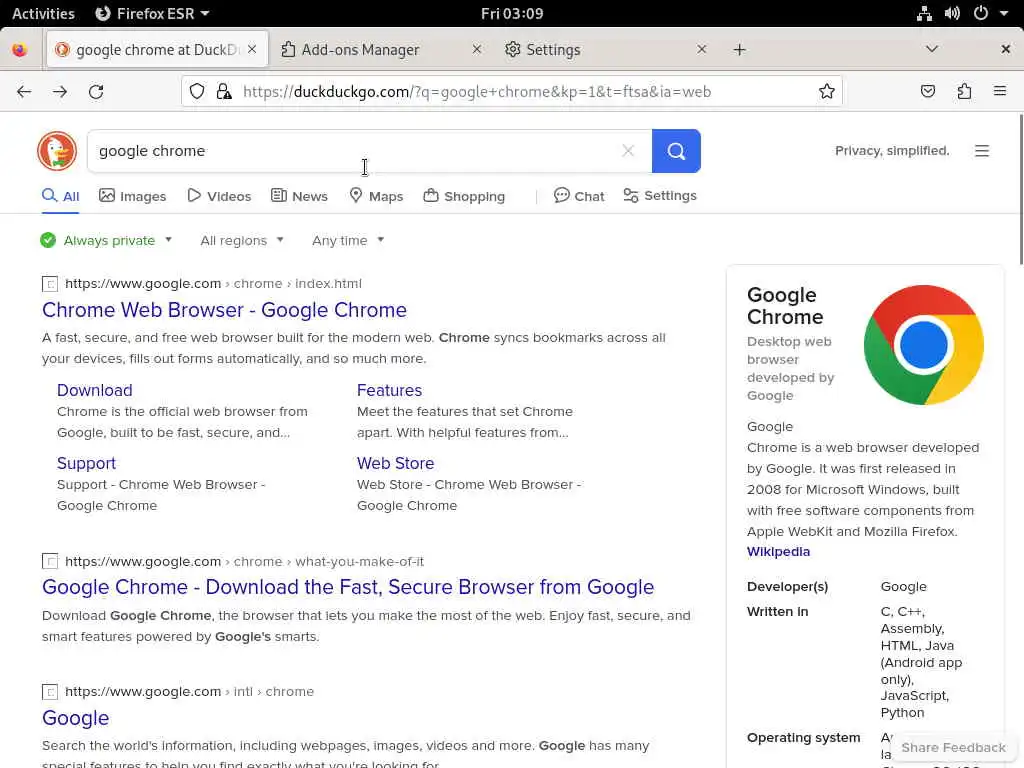1024x768 pixels.
Task: Open Firefox ESR app menu in top bar
Action: click(x=152, y=13)
